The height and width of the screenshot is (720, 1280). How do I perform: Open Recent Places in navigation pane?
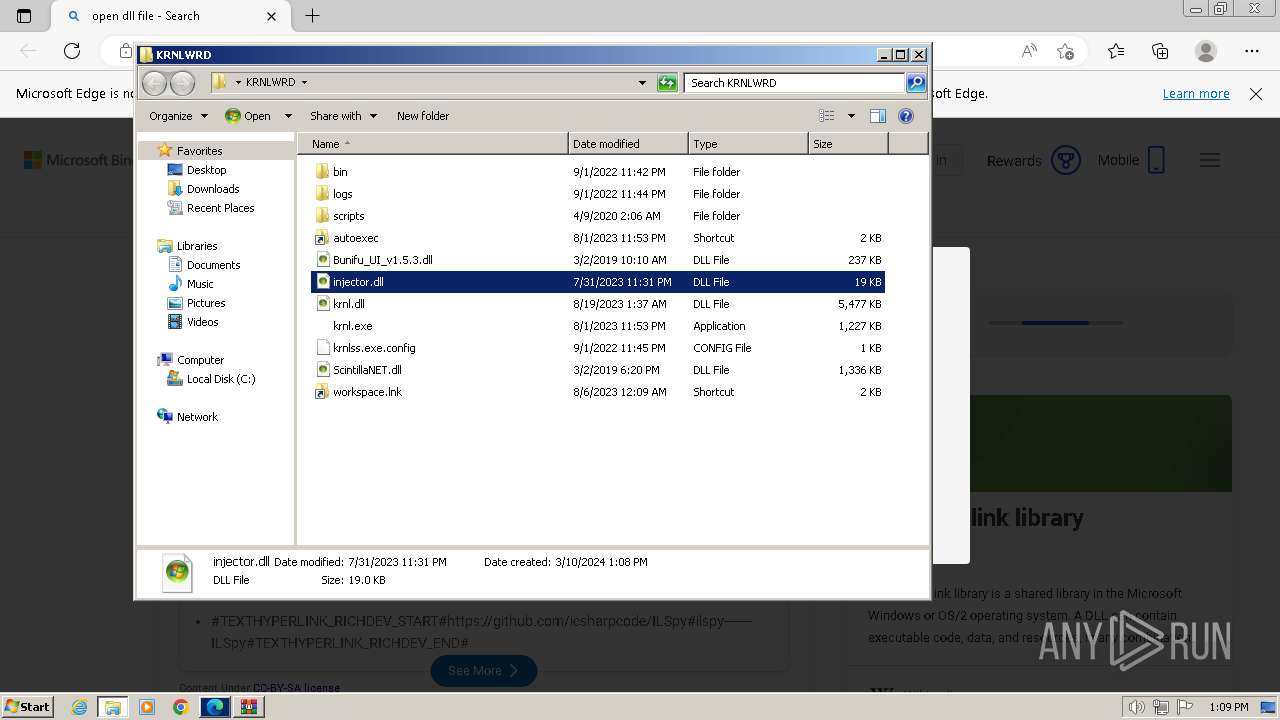(x=220, y=208)
